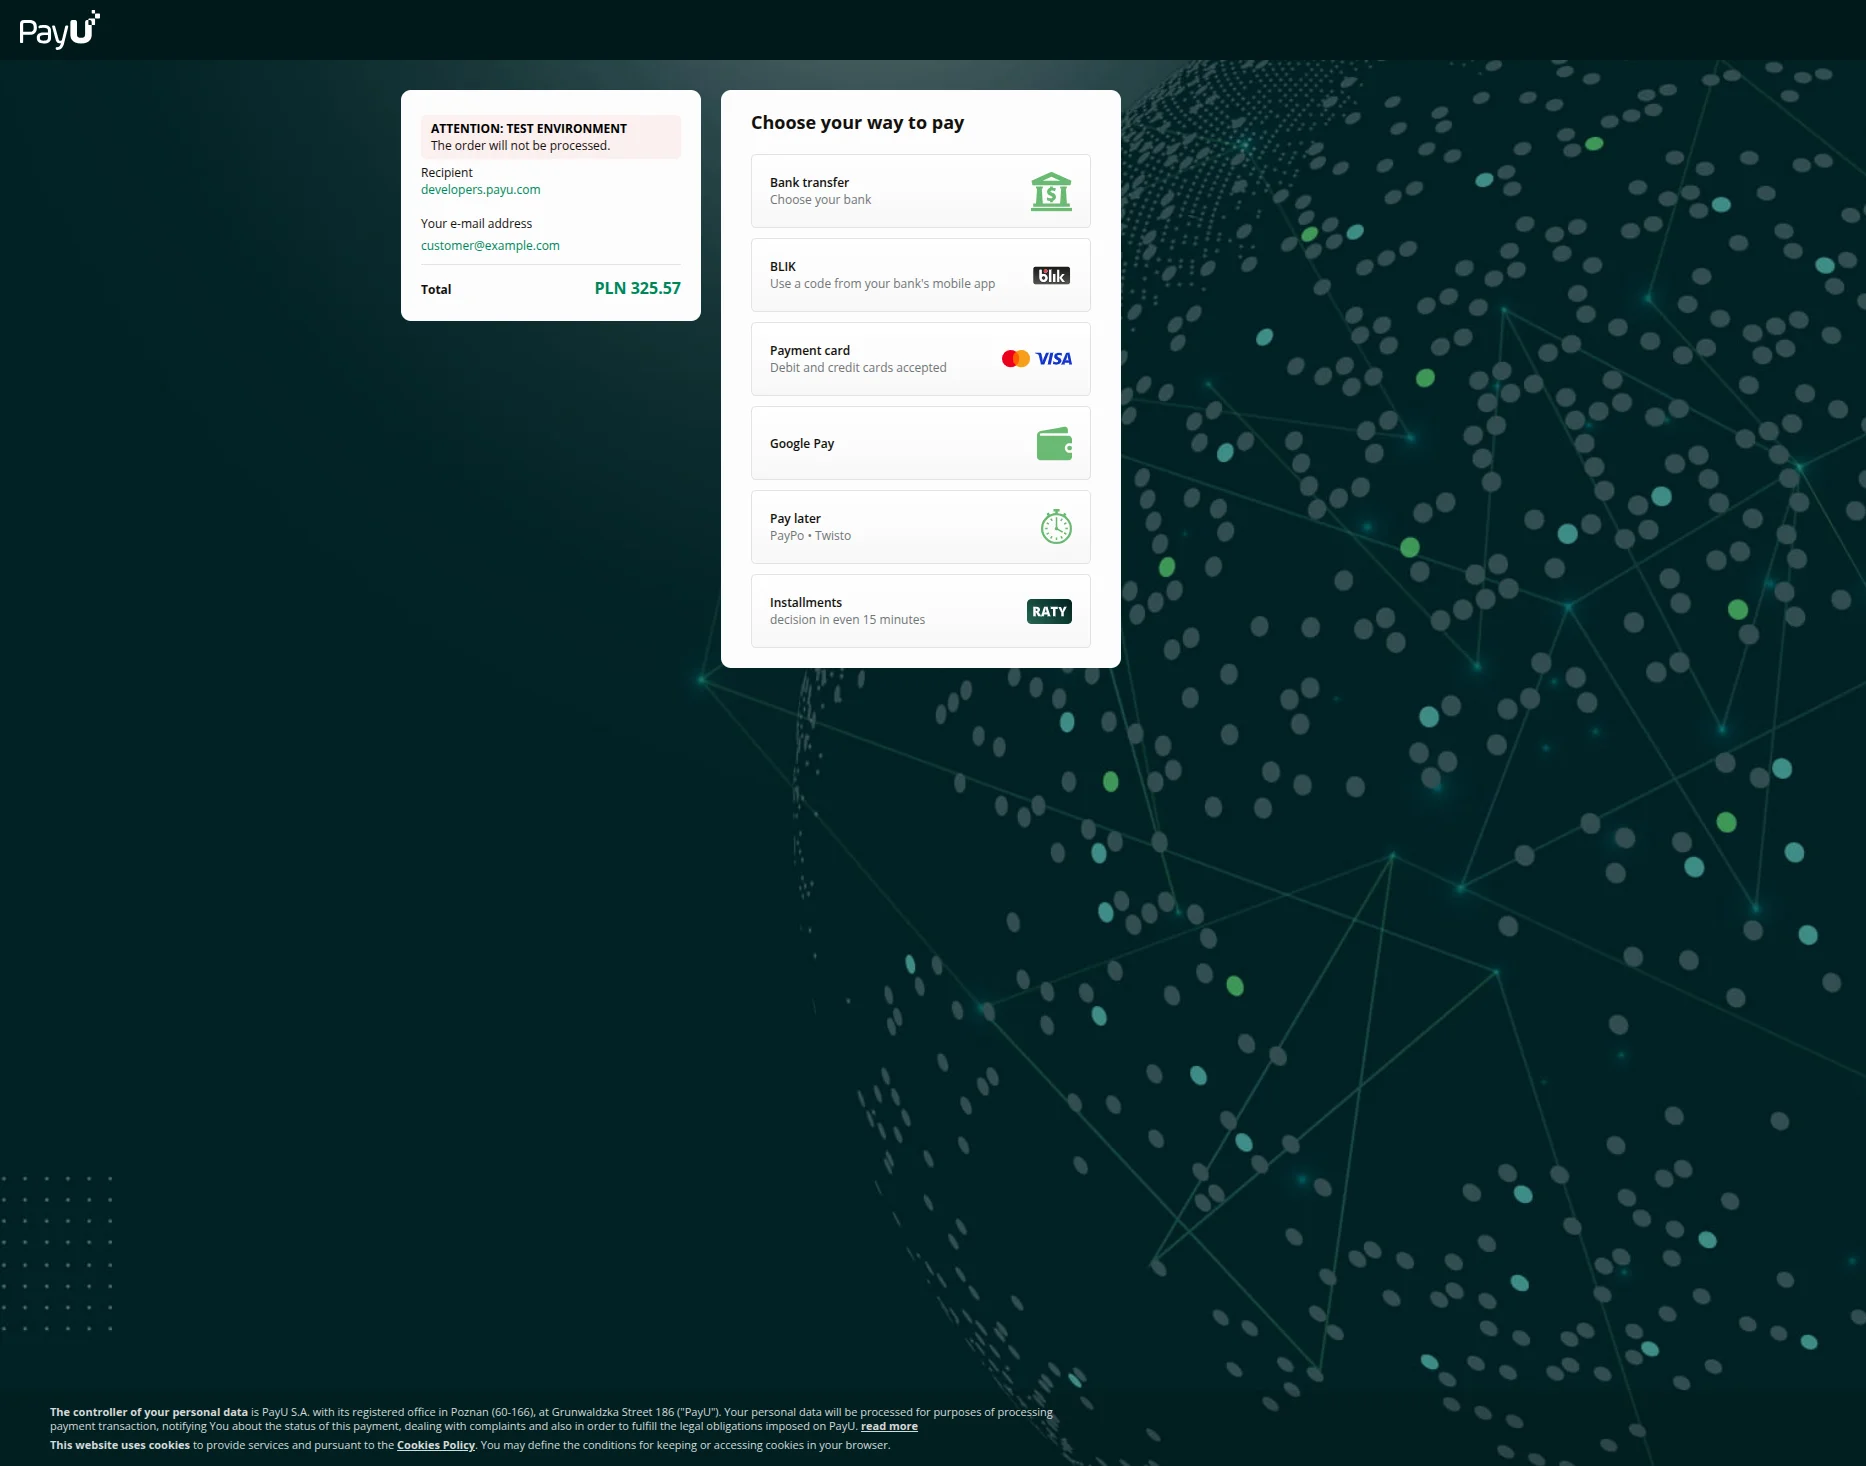Viewport: 1866px width, 1466px height.
Task: Click 'This website uses cookies' text
Action: pyautogui.click(x=120, y=1445)
